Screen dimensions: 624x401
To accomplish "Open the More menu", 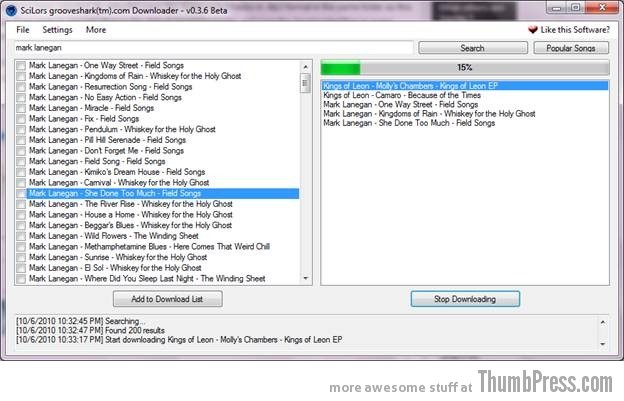I will [96, 30].
